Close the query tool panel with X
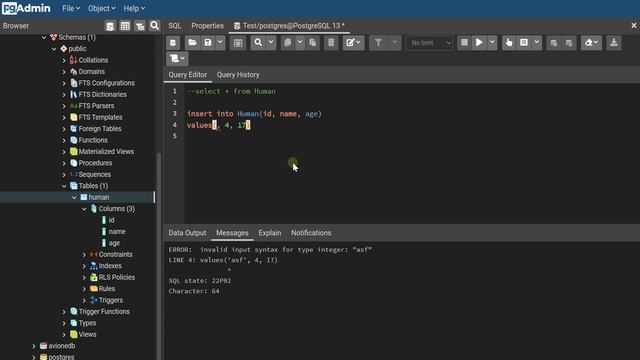Image resolution: width=640 pixels, height=360 pixels. [634, 26]
